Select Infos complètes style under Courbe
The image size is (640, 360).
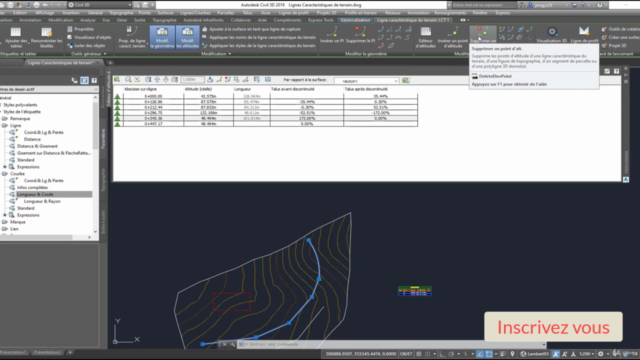[32, 187]
